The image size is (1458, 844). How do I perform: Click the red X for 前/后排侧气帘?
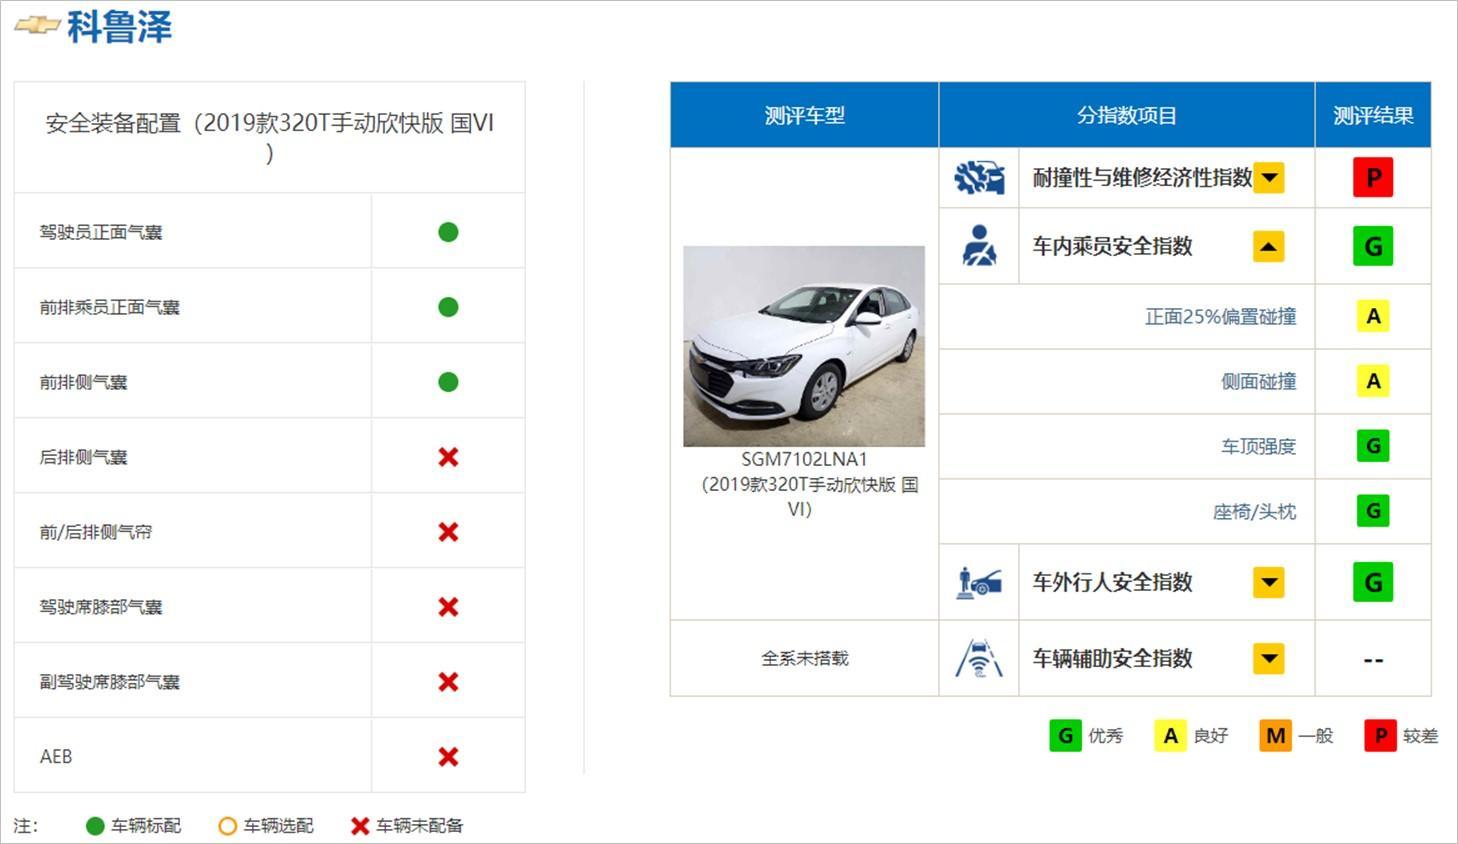point(448,532)
